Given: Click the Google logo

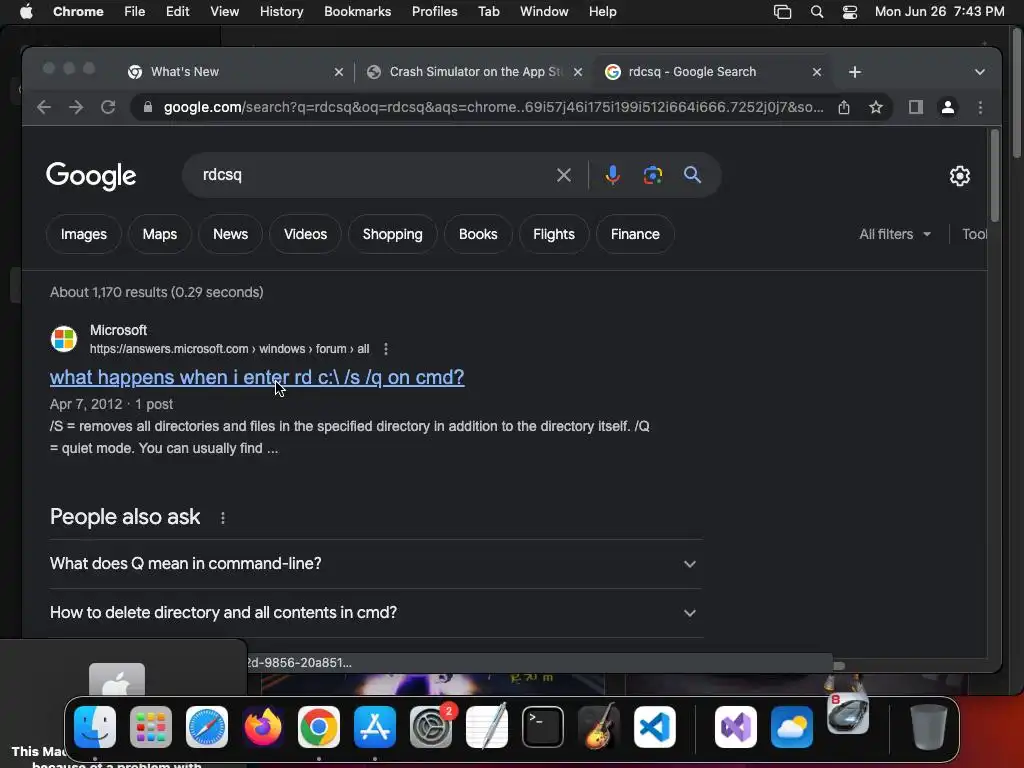Looking at the screenshot, I should click(91, 176).
